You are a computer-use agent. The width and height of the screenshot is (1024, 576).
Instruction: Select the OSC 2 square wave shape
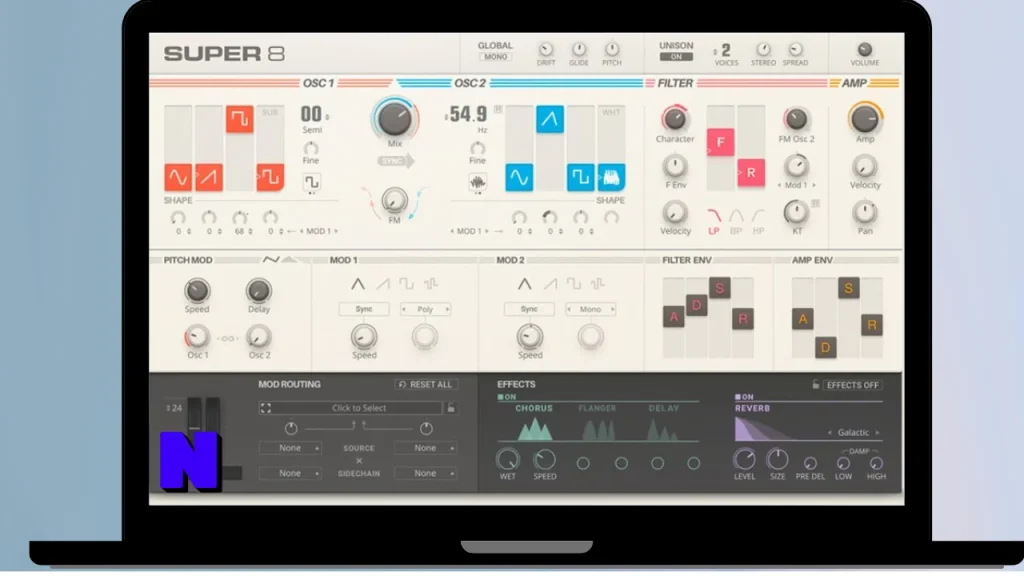tap(581, 177)
